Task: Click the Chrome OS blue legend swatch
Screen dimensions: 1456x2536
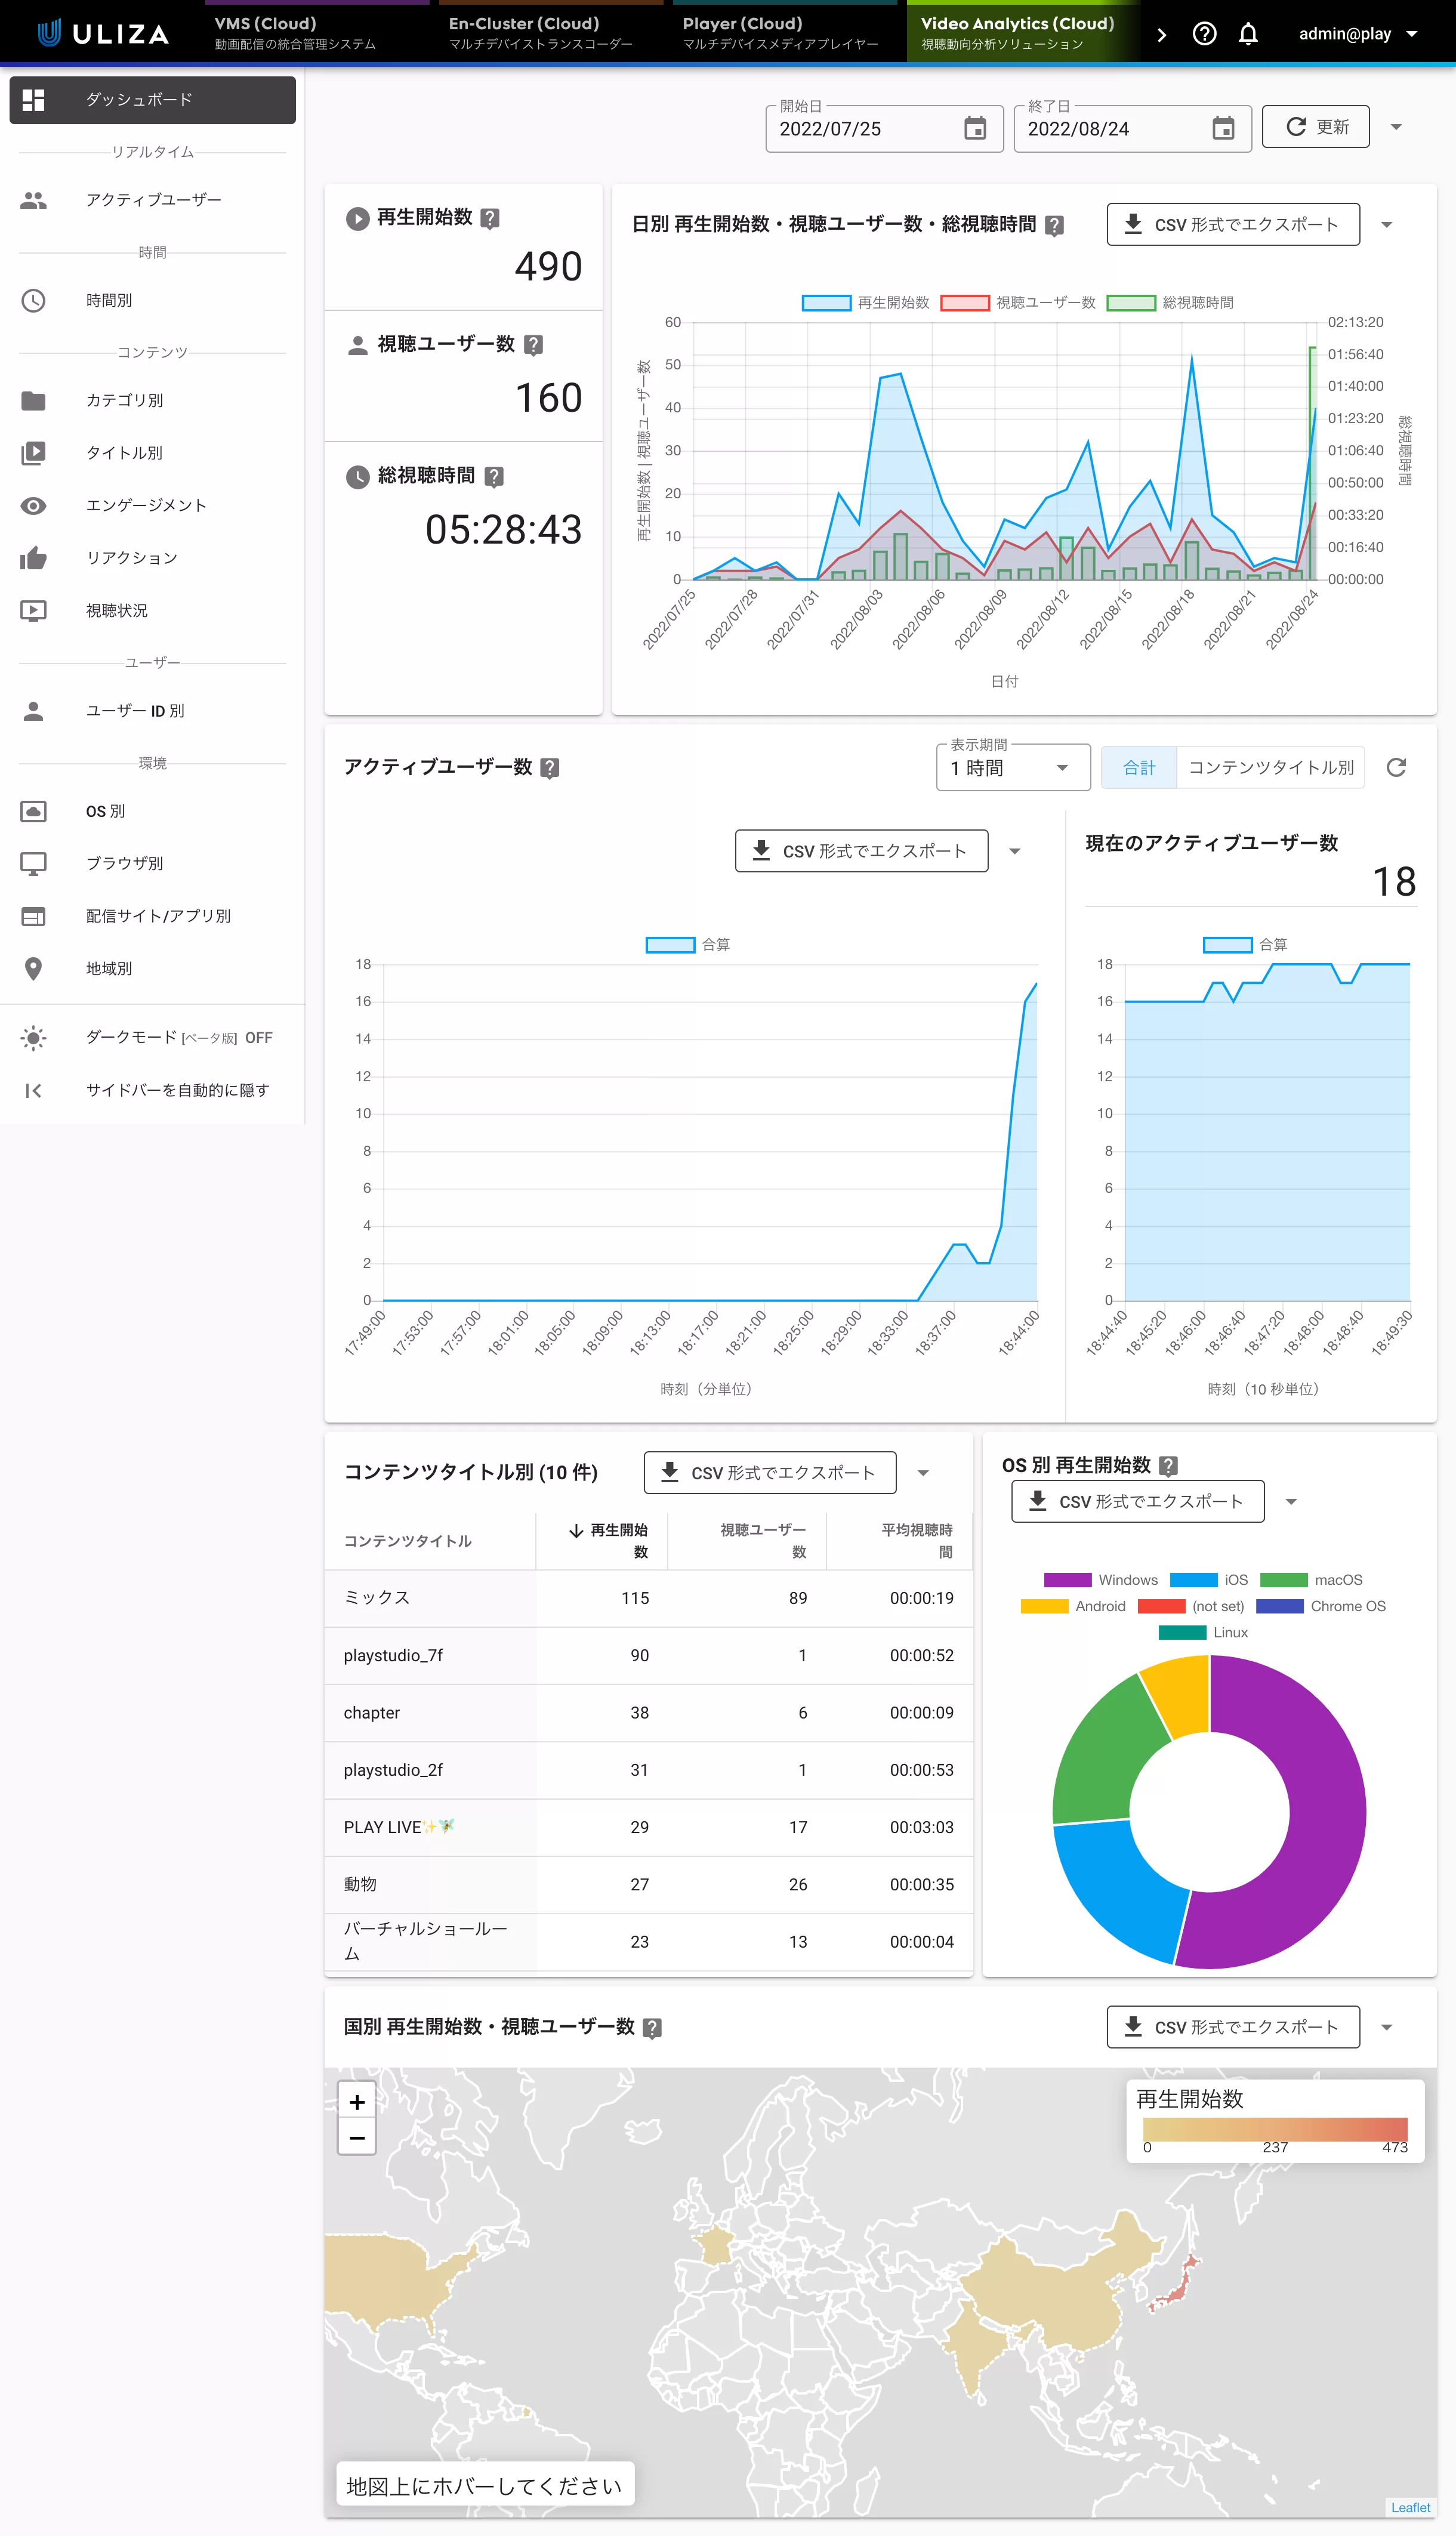Action: 1279,1606
